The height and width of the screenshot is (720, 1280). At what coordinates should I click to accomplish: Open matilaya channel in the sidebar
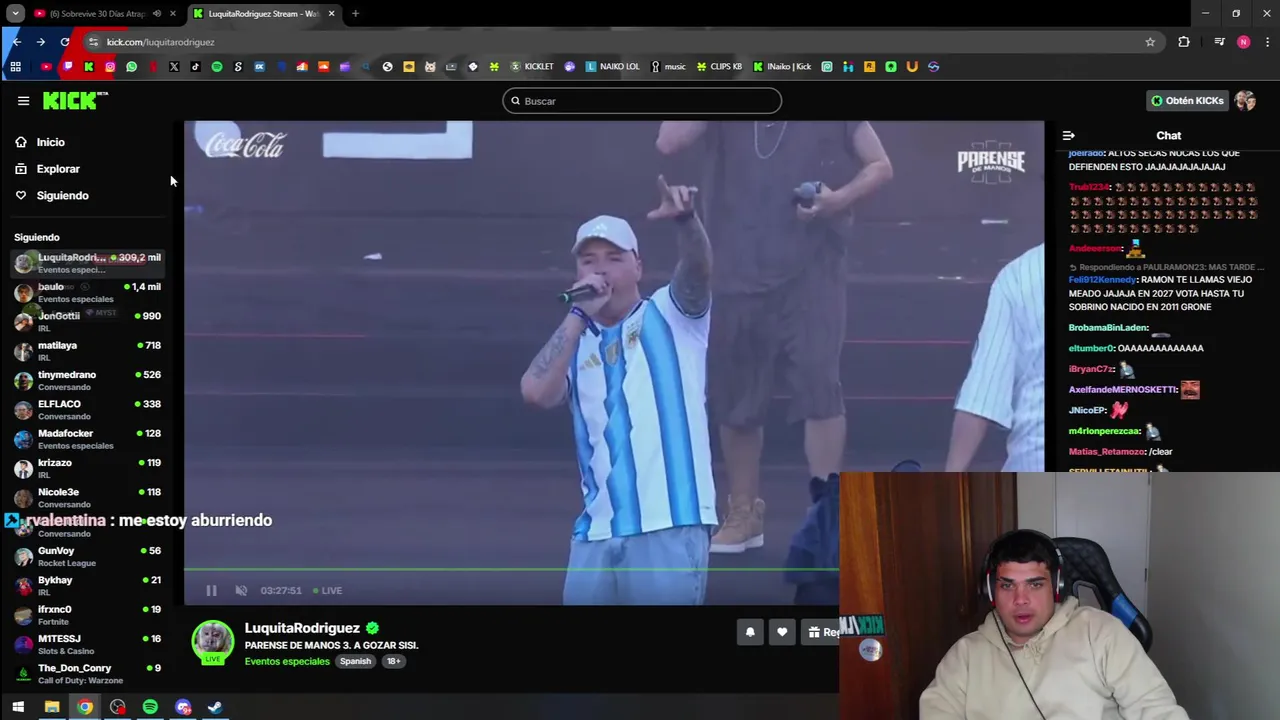click(88, 351)
